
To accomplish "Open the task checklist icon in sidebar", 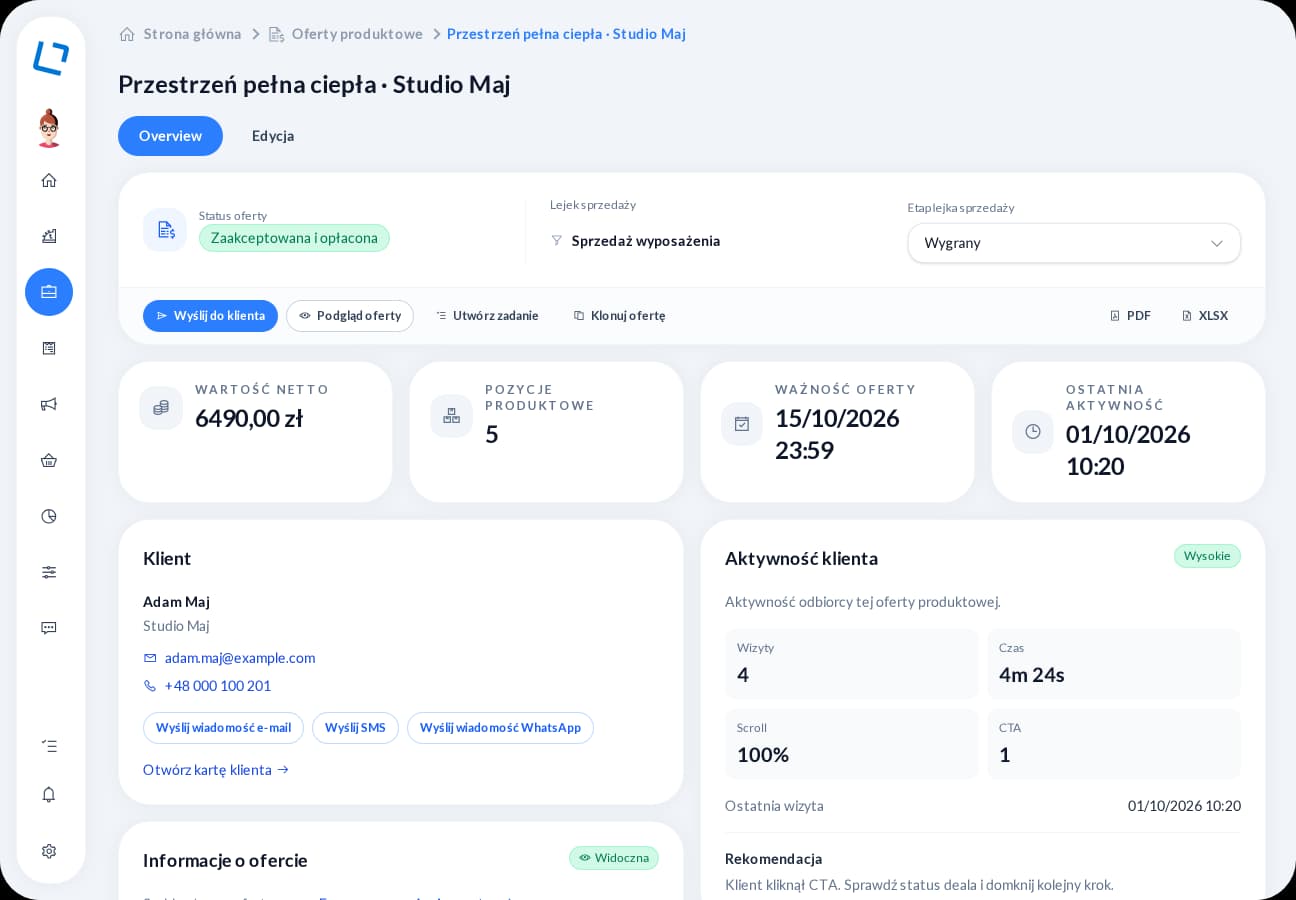I will pos(49,746).
